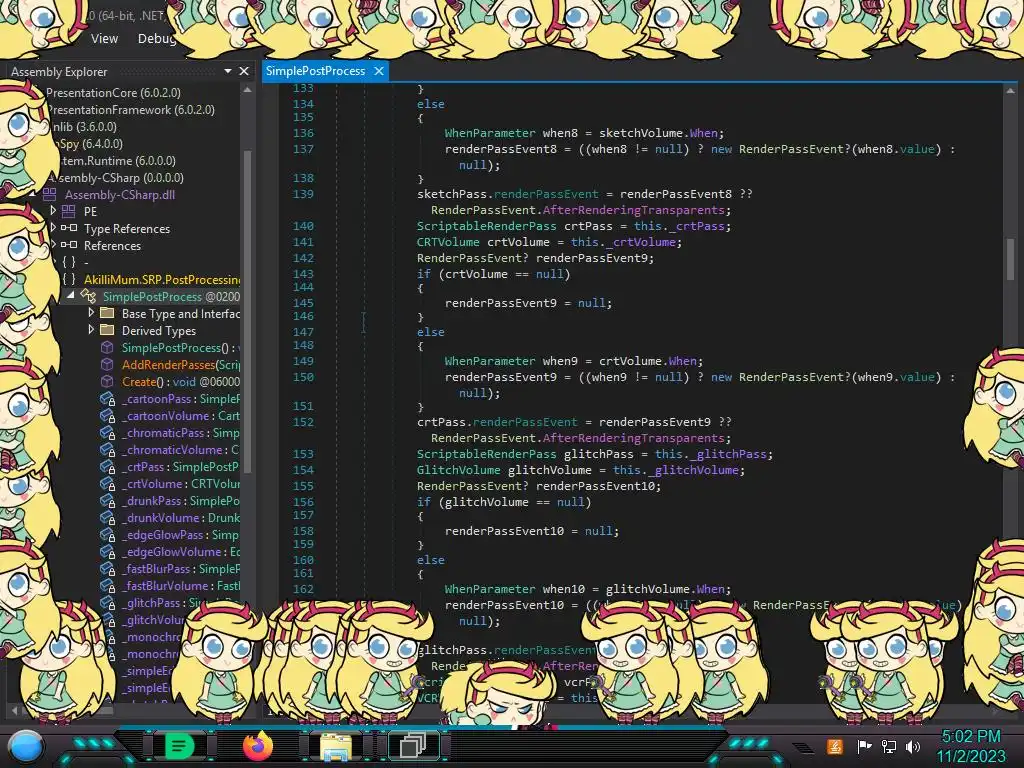Click the _fastBlurVolume field icon
Viewport: 1024px width, 768px height.
pos(108,585)
